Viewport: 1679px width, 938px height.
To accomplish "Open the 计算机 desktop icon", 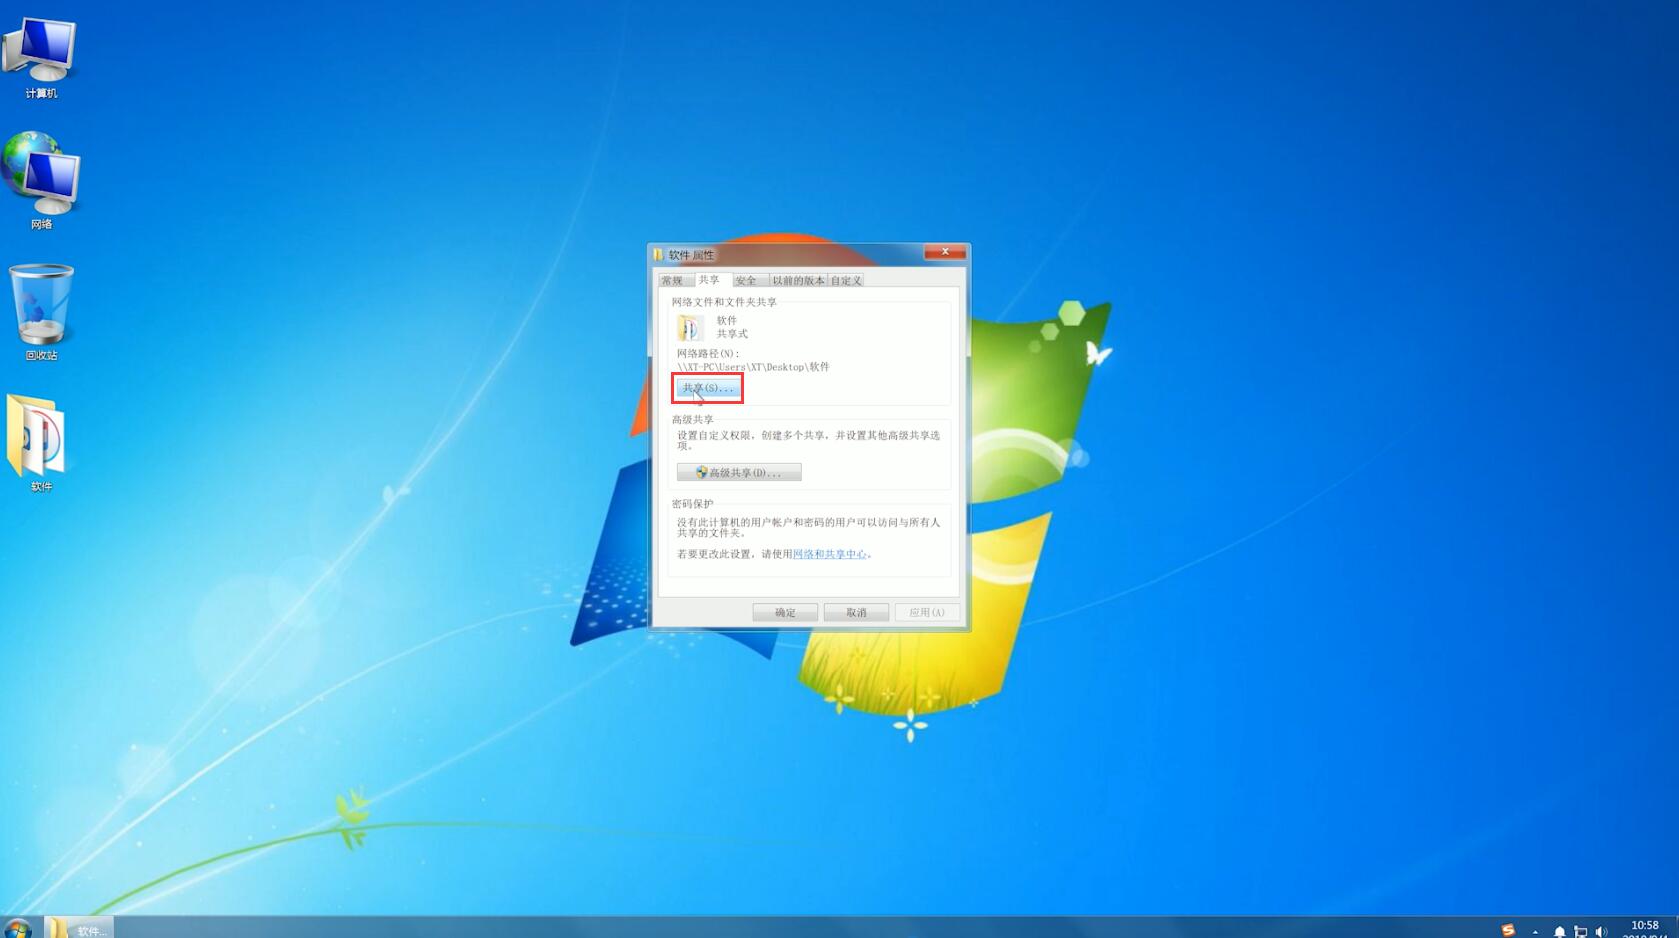I will coord(41,58).
